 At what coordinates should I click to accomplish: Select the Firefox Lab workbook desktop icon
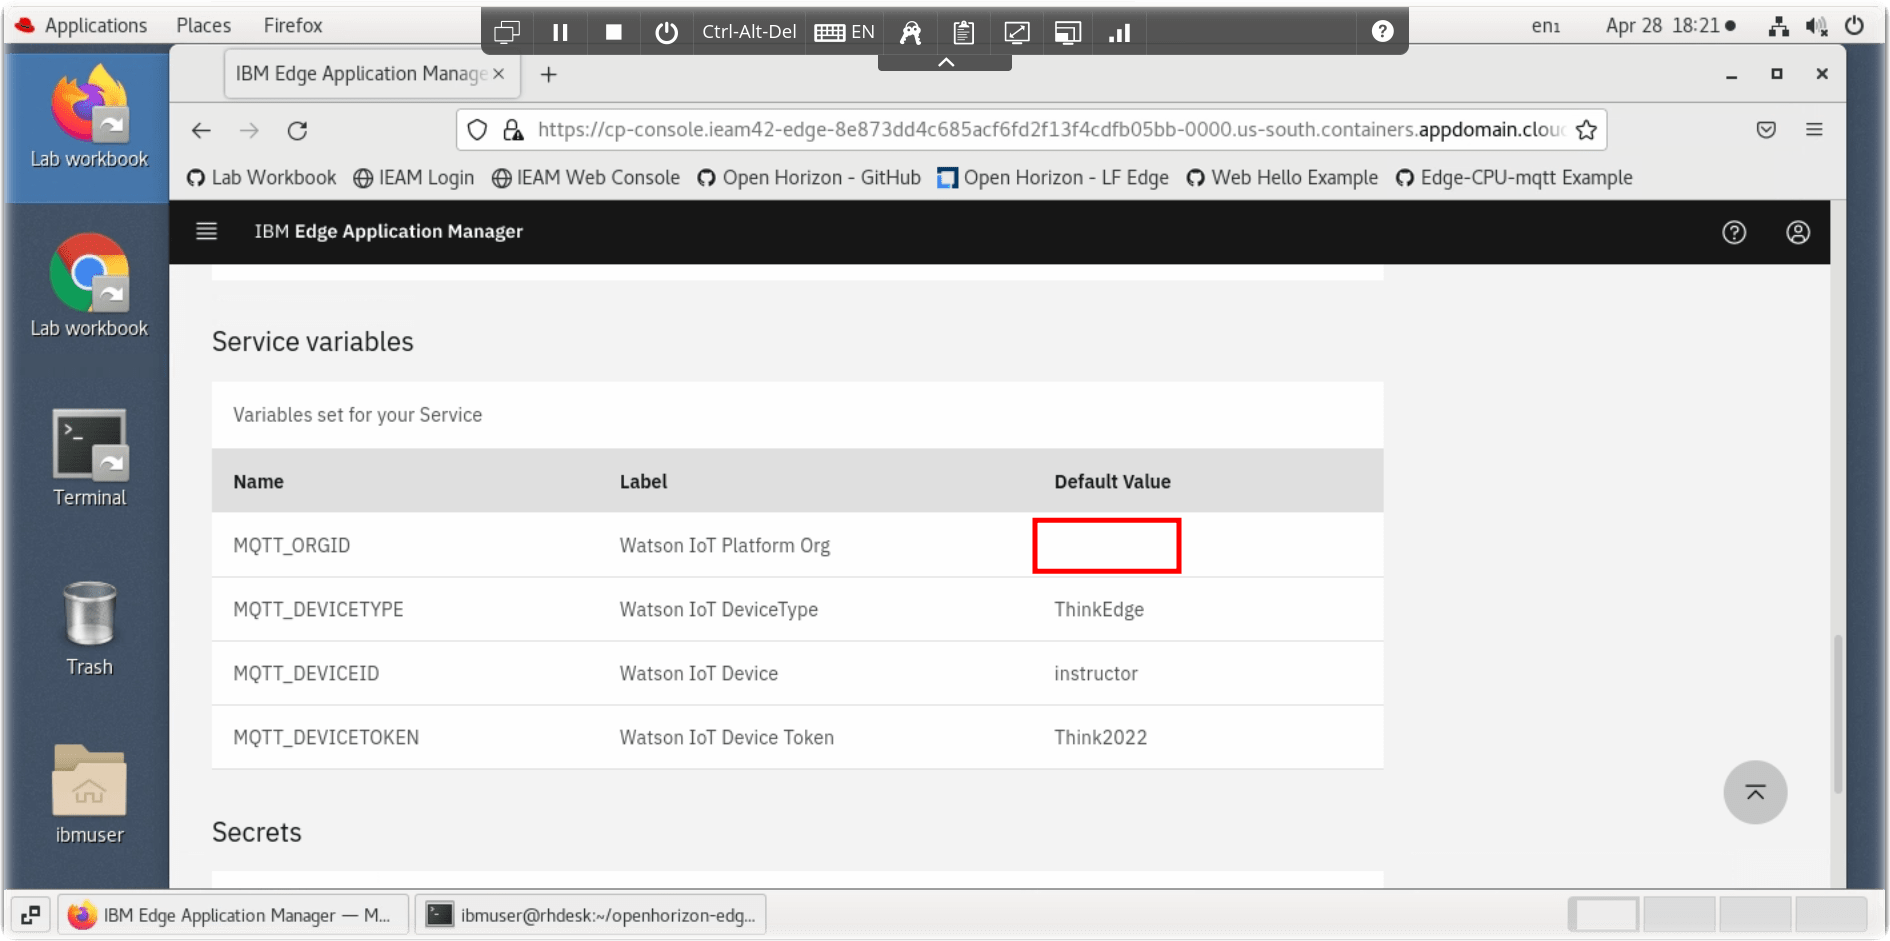[x=89, y=118]
